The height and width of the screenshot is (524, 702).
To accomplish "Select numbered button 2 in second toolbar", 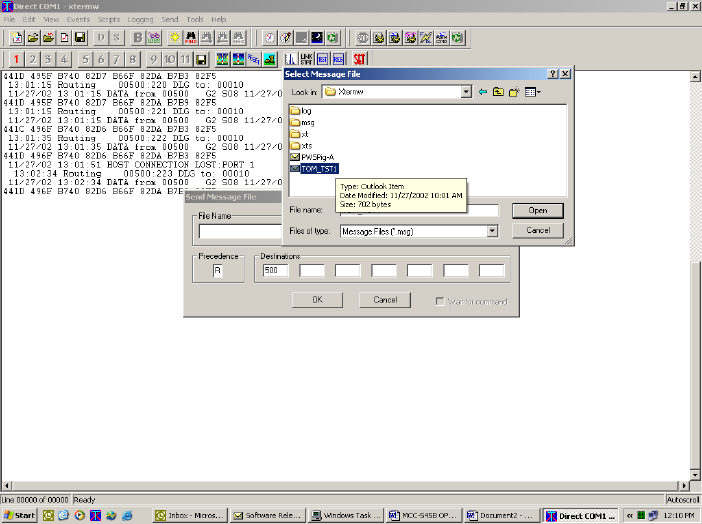I will (x=32, y=59).
